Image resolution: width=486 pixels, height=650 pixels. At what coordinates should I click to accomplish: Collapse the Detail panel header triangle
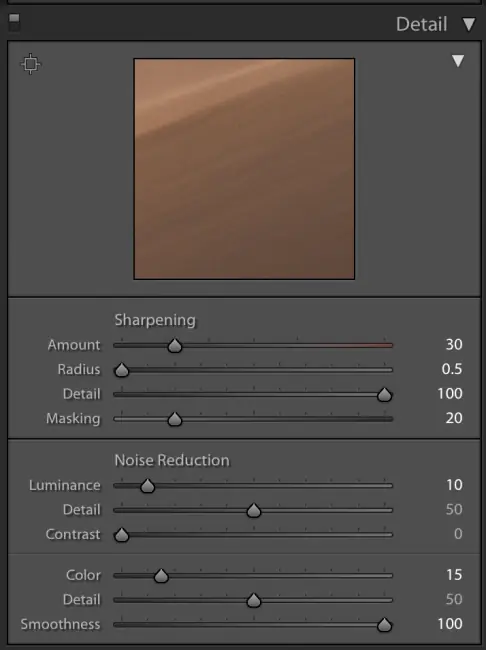pyautogui.click(x=469, y=24)
